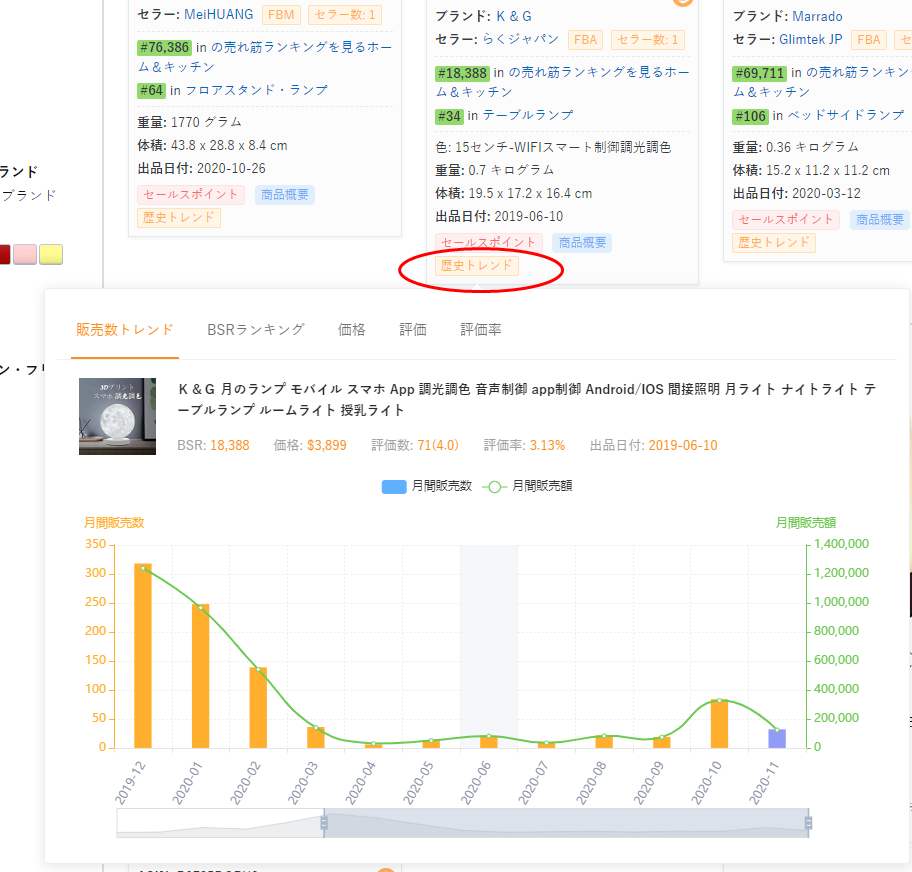Open the moon lamp product thumbnail
Image resolution: width=912 pixels, height=872 pixels.
point(118,416)
